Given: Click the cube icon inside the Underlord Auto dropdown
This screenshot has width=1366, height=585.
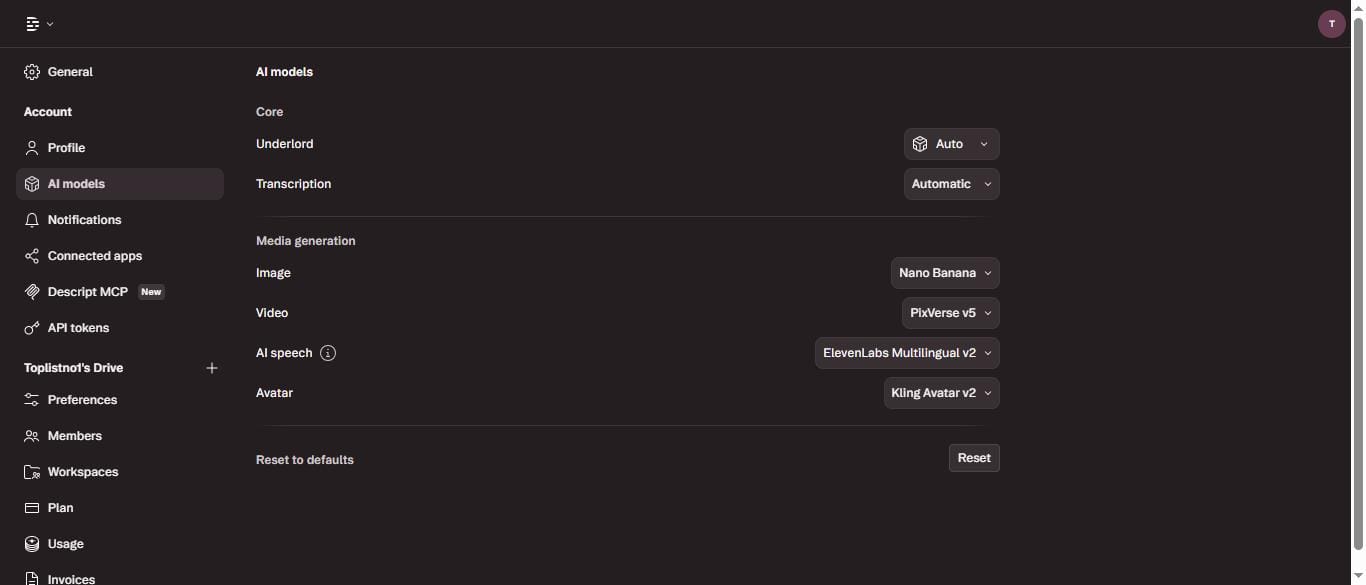Looking at the screenshot, I should click(x=920, y=144).
